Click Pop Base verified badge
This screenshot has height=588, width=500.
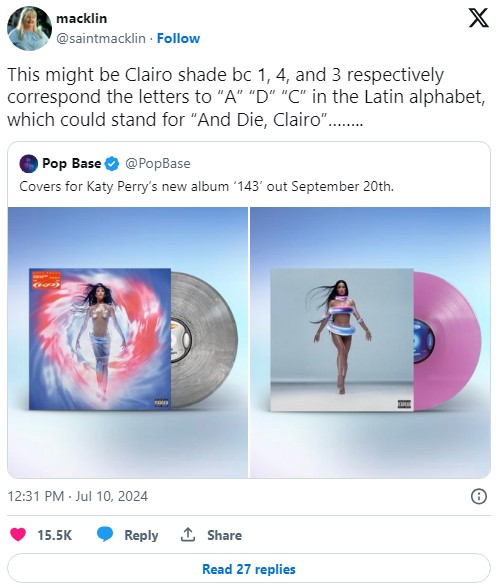coord(111,164)
